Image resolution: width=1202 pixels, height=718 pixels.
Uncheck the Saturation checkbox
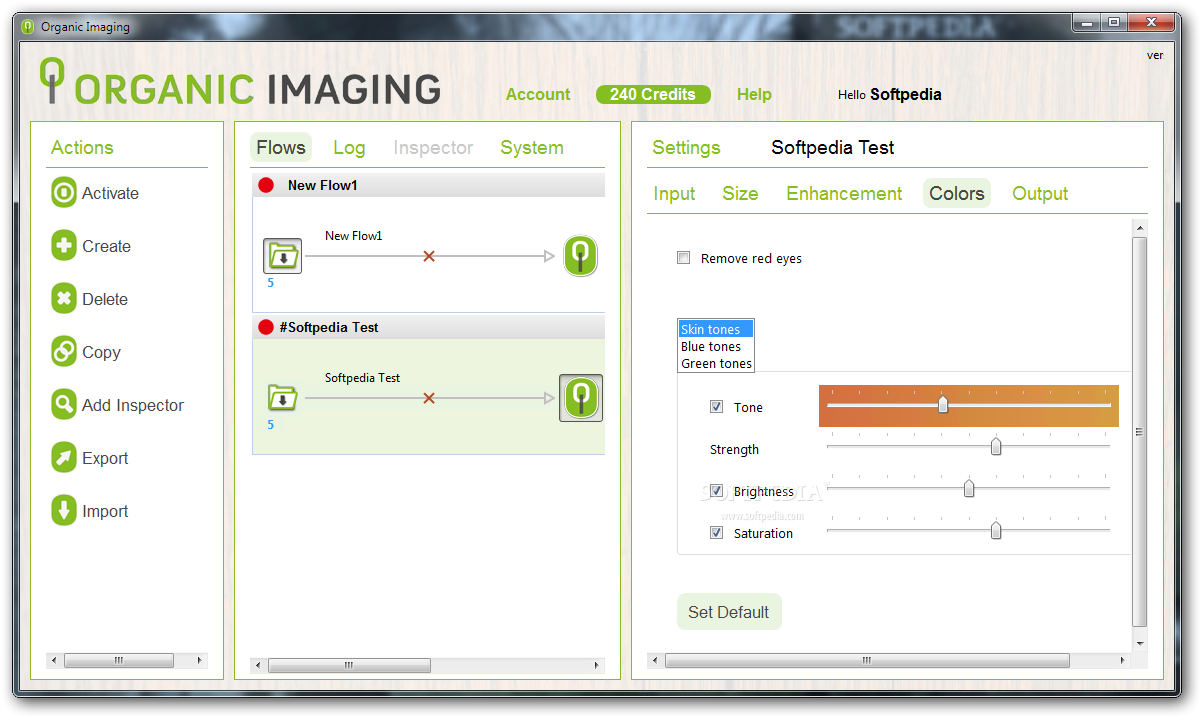click(716, 533)
